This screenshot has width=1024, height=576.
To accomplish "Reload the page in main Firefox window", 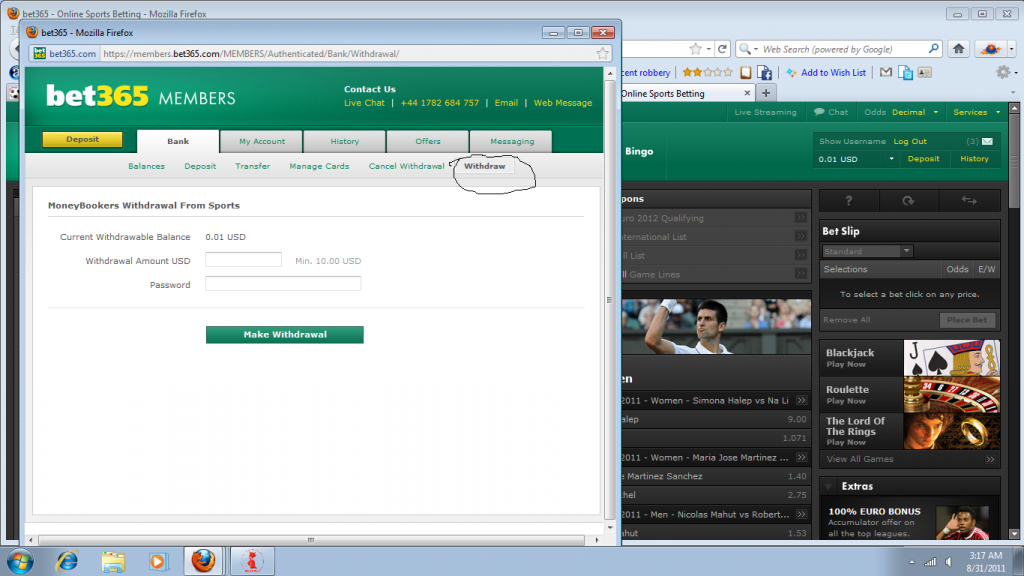I will [722, 49].
